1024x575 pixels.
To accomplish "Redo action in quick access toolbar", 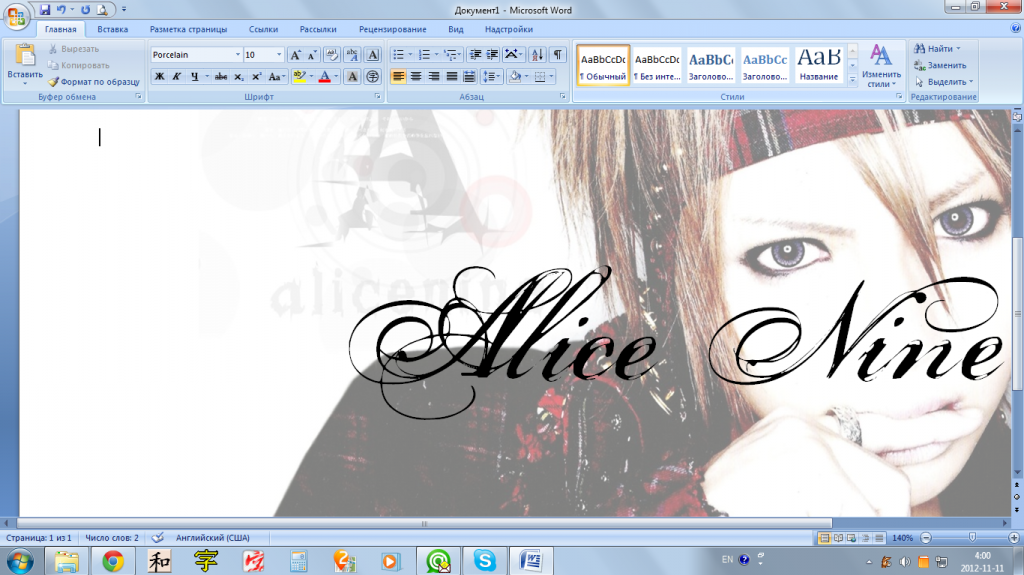I will tap(85, 9).
